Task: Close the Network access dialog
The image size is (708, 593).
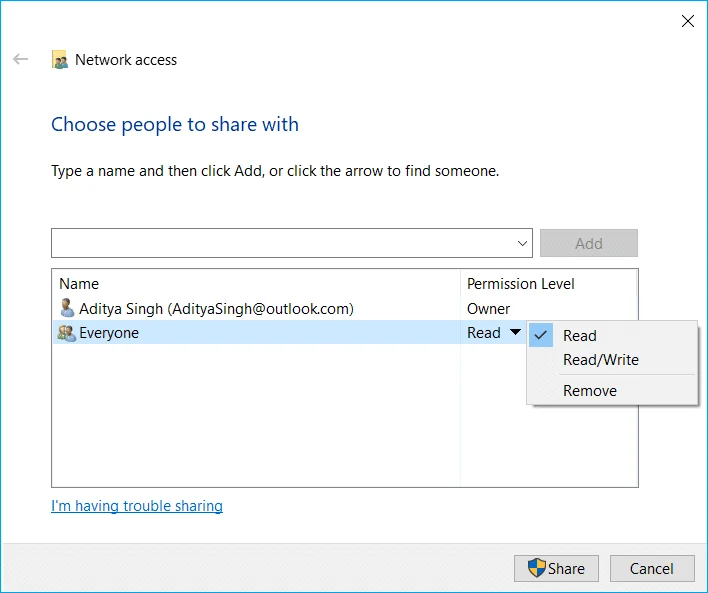Action: click(x=688, y=21)
